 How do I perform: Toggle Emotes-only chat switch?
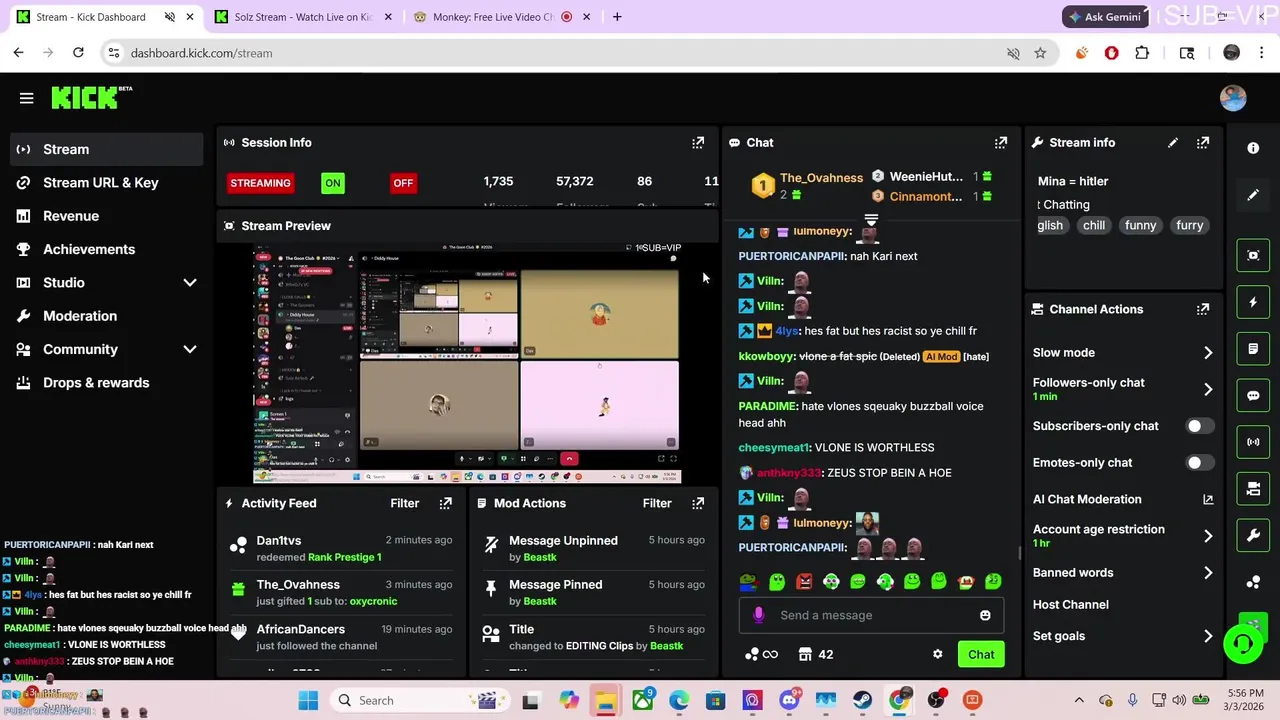(1198, 463)
